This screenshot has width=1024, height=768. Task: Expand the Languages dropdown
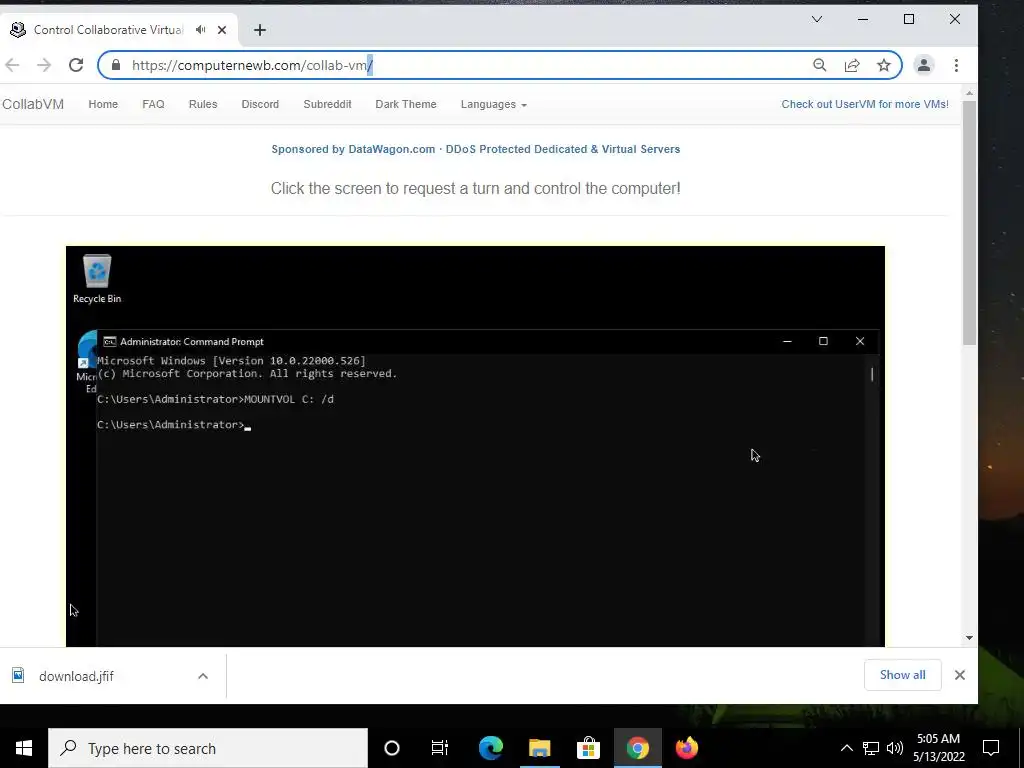[x=493, y=104]
